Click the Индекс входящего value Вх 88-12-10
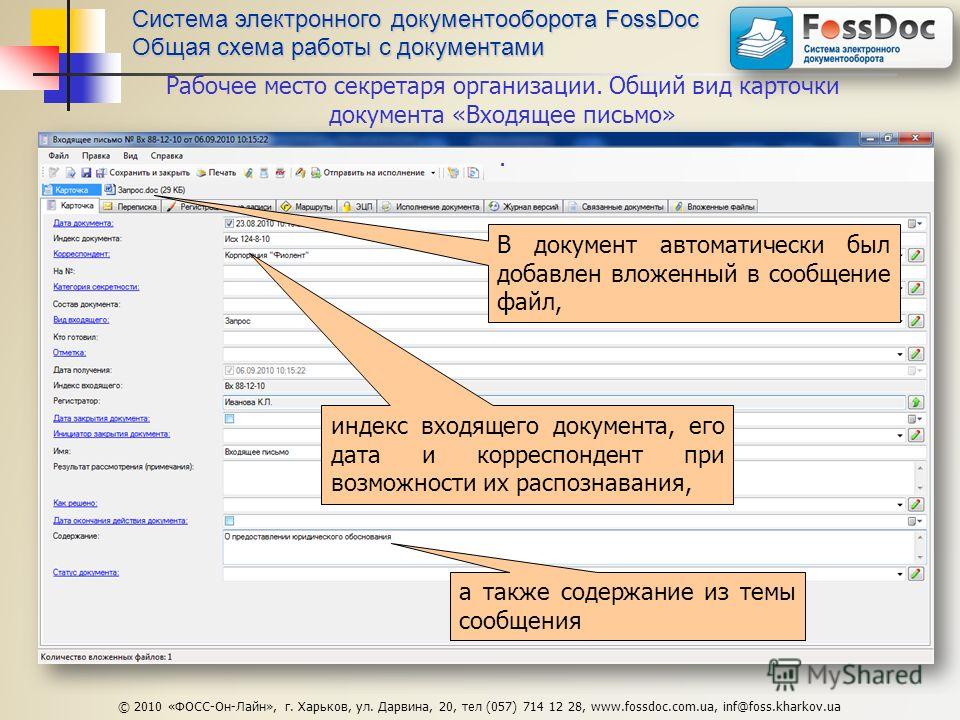 coord(244,386)
